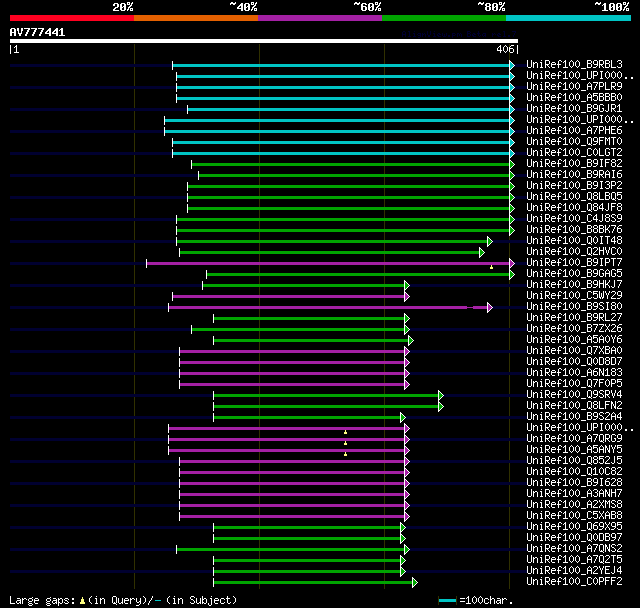
Task: Select the UniRef100_C0PFF2 label
Action: pyautogui.click(x=574, y=582)
